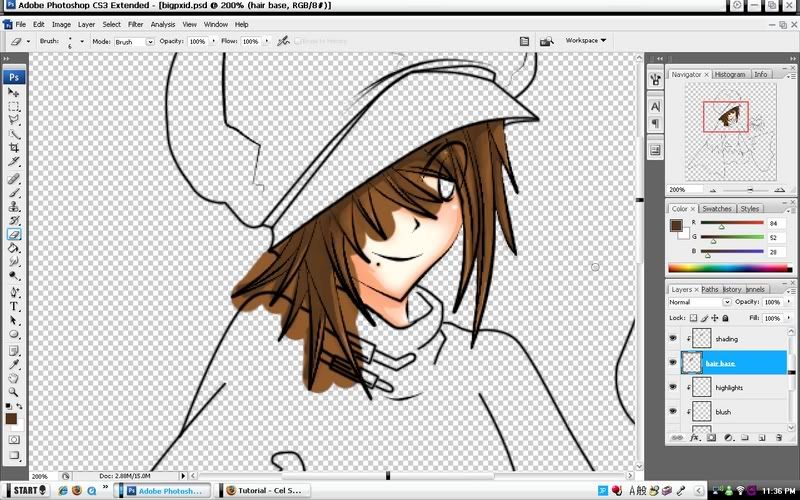This screenshot has width=800, height=500.
Task: Select the Slice tool
Action: pos(13,162)
